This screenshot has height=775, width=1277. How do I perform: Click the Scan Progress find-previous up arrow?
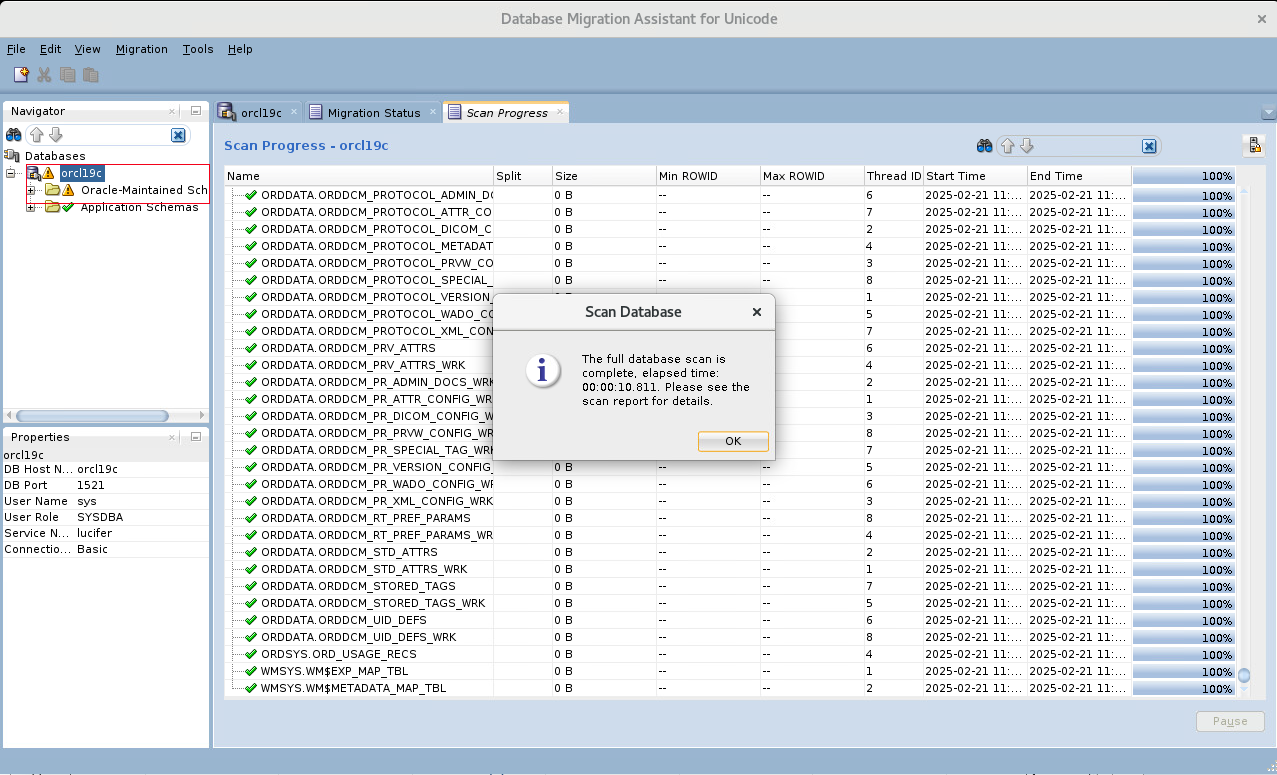coord(1008,146)
